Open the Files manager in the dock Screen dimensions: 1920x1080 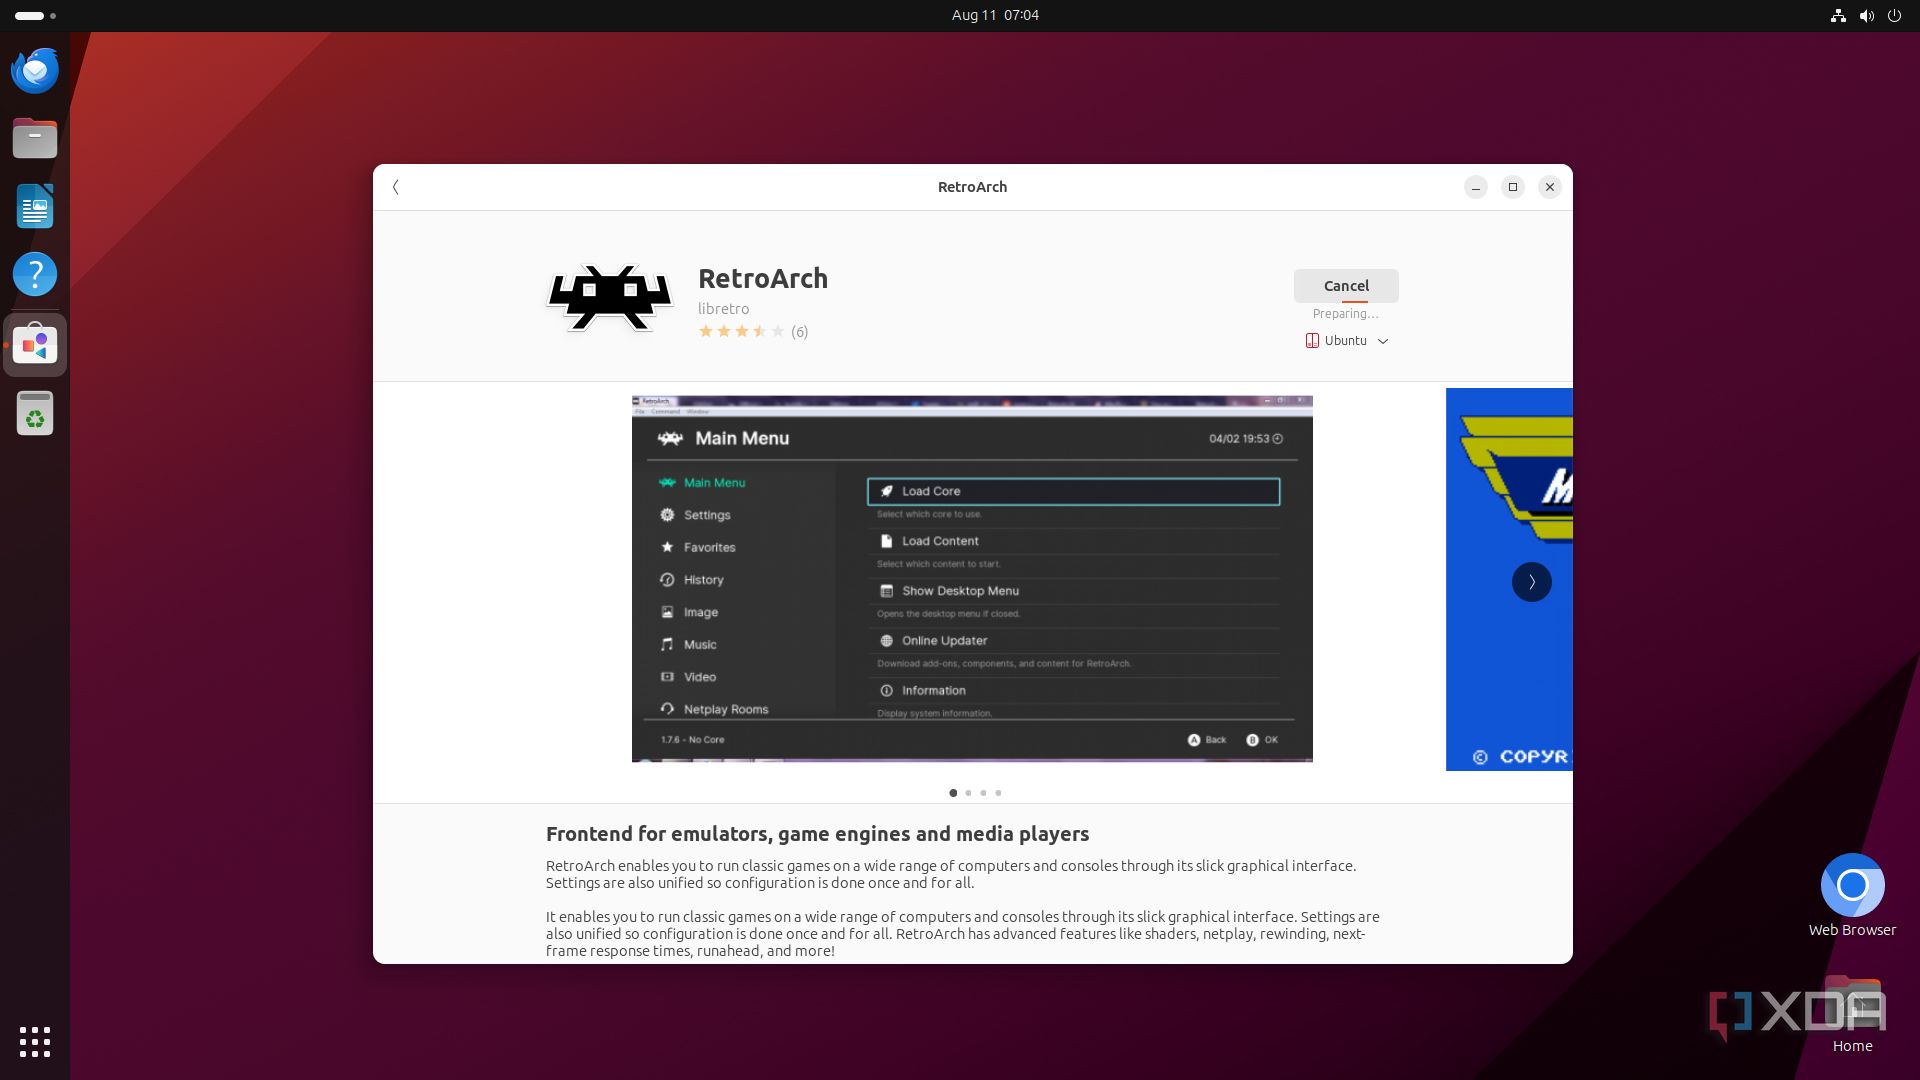pyautogui.click(x=35, y=138)
